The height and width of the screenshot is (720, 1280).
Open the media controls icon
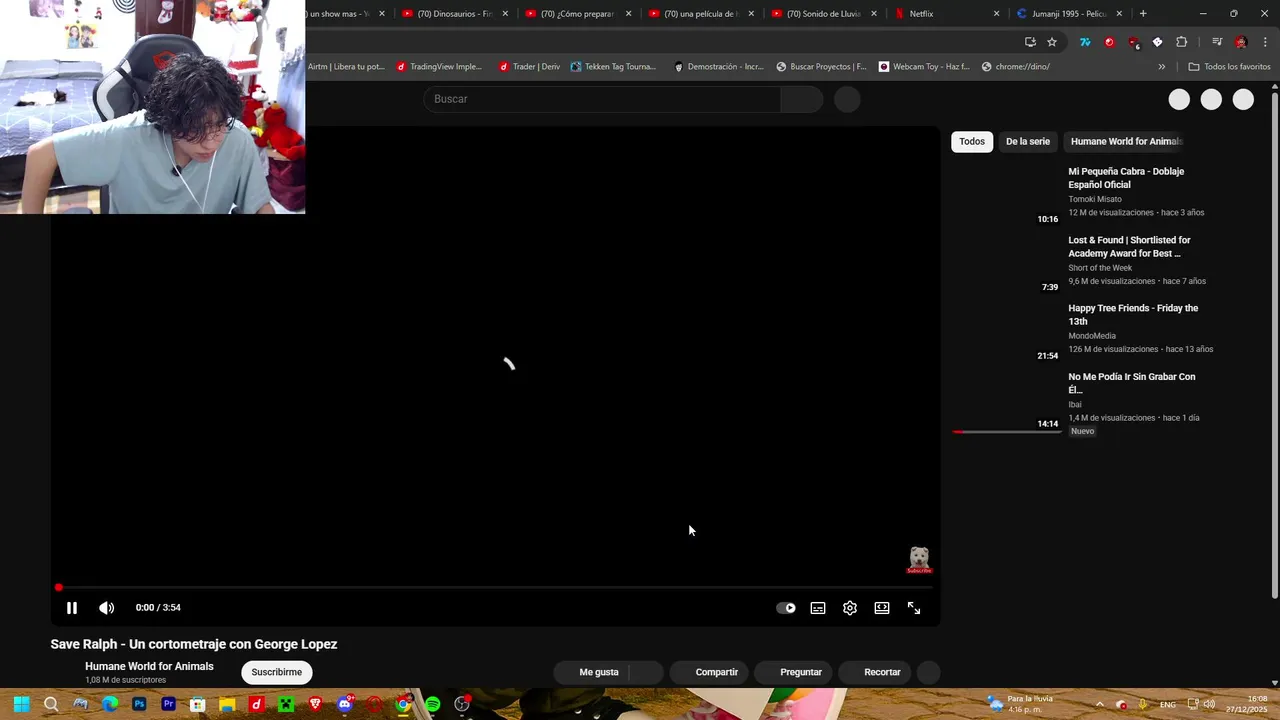(1217, 42)
